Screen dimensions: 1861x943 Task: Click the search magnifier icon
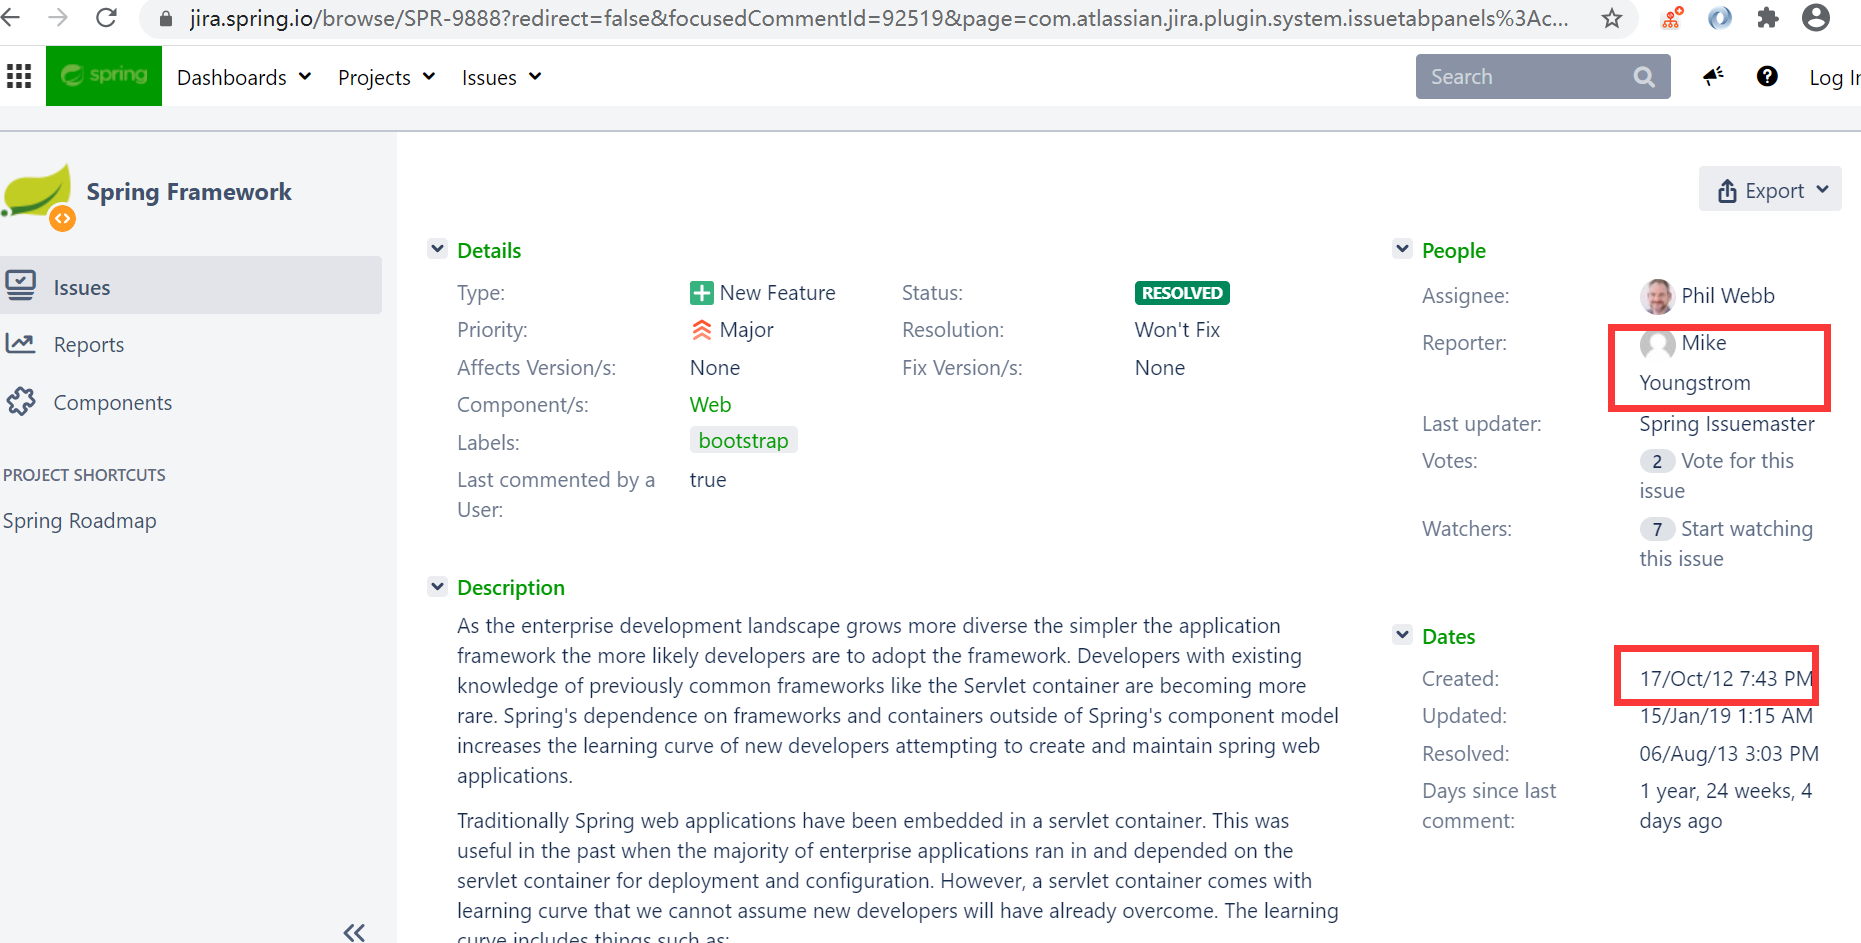(x=1644, y=77)
